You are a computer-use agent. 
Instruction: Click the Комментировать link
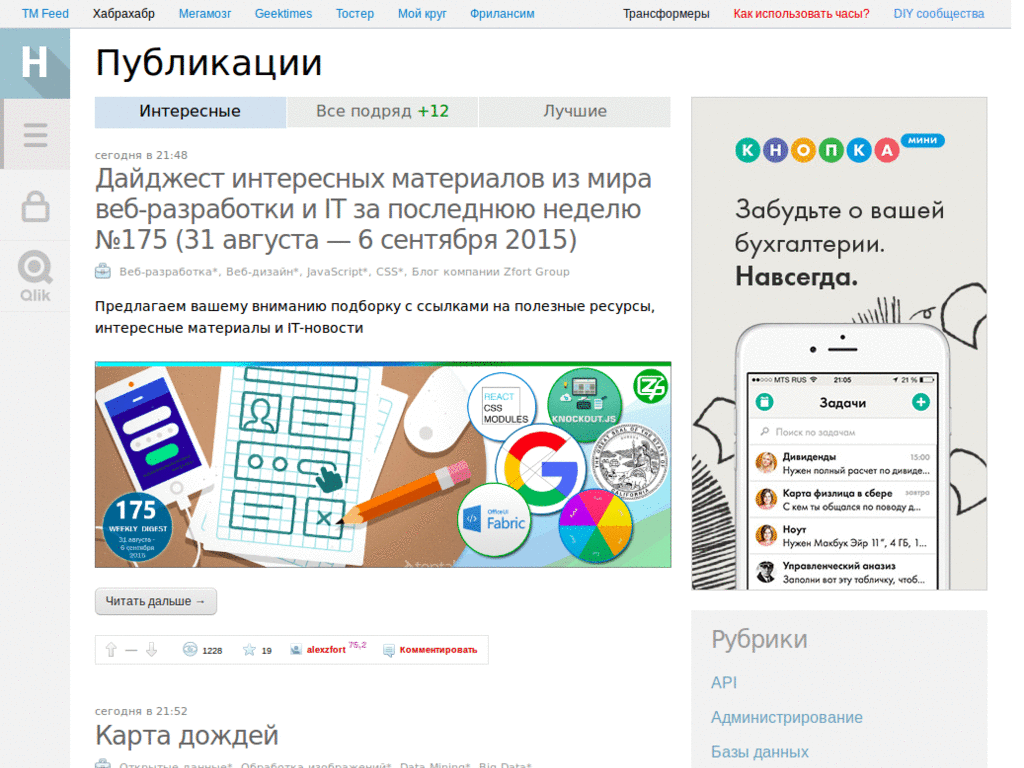point(438,650)
